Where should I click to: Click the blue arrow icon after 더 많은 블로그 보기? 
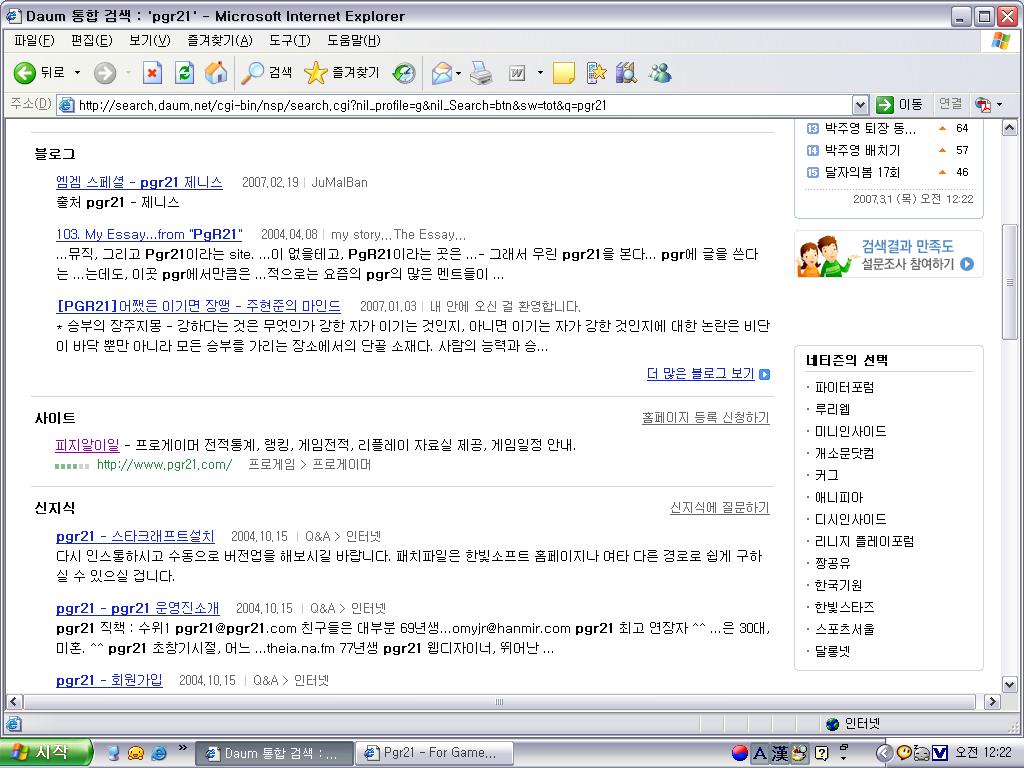coord(765,374)
